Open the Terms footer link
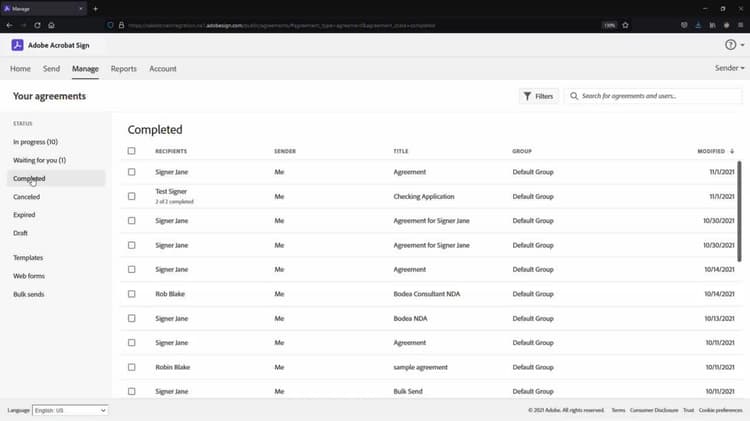The height and width of the screenshot is (421, 750). click(x=618, y=410)
